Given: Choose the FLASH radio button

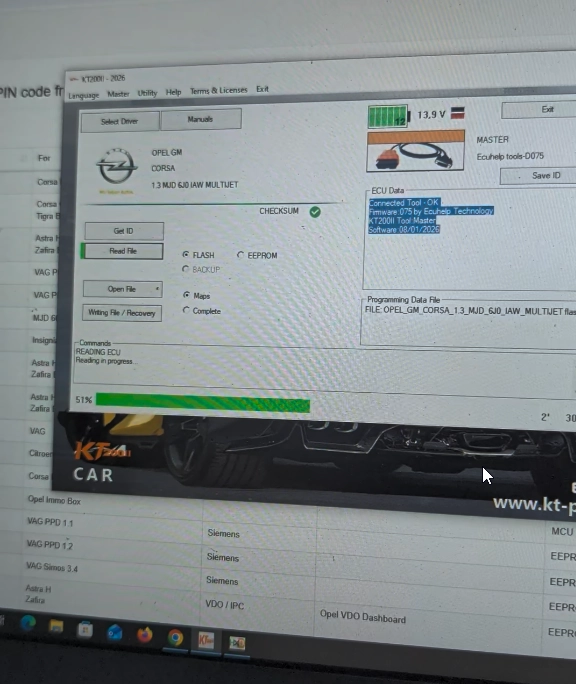Looking at the screenshot, I should tap(186, 254).
